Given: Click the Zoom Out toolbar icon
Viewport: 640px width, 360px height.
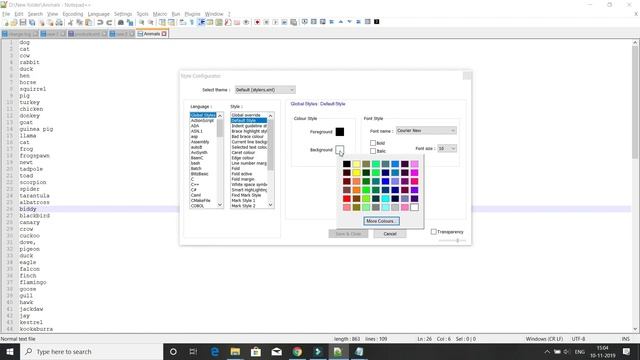Looking at the screenshot, I should [x=151, y=22].
